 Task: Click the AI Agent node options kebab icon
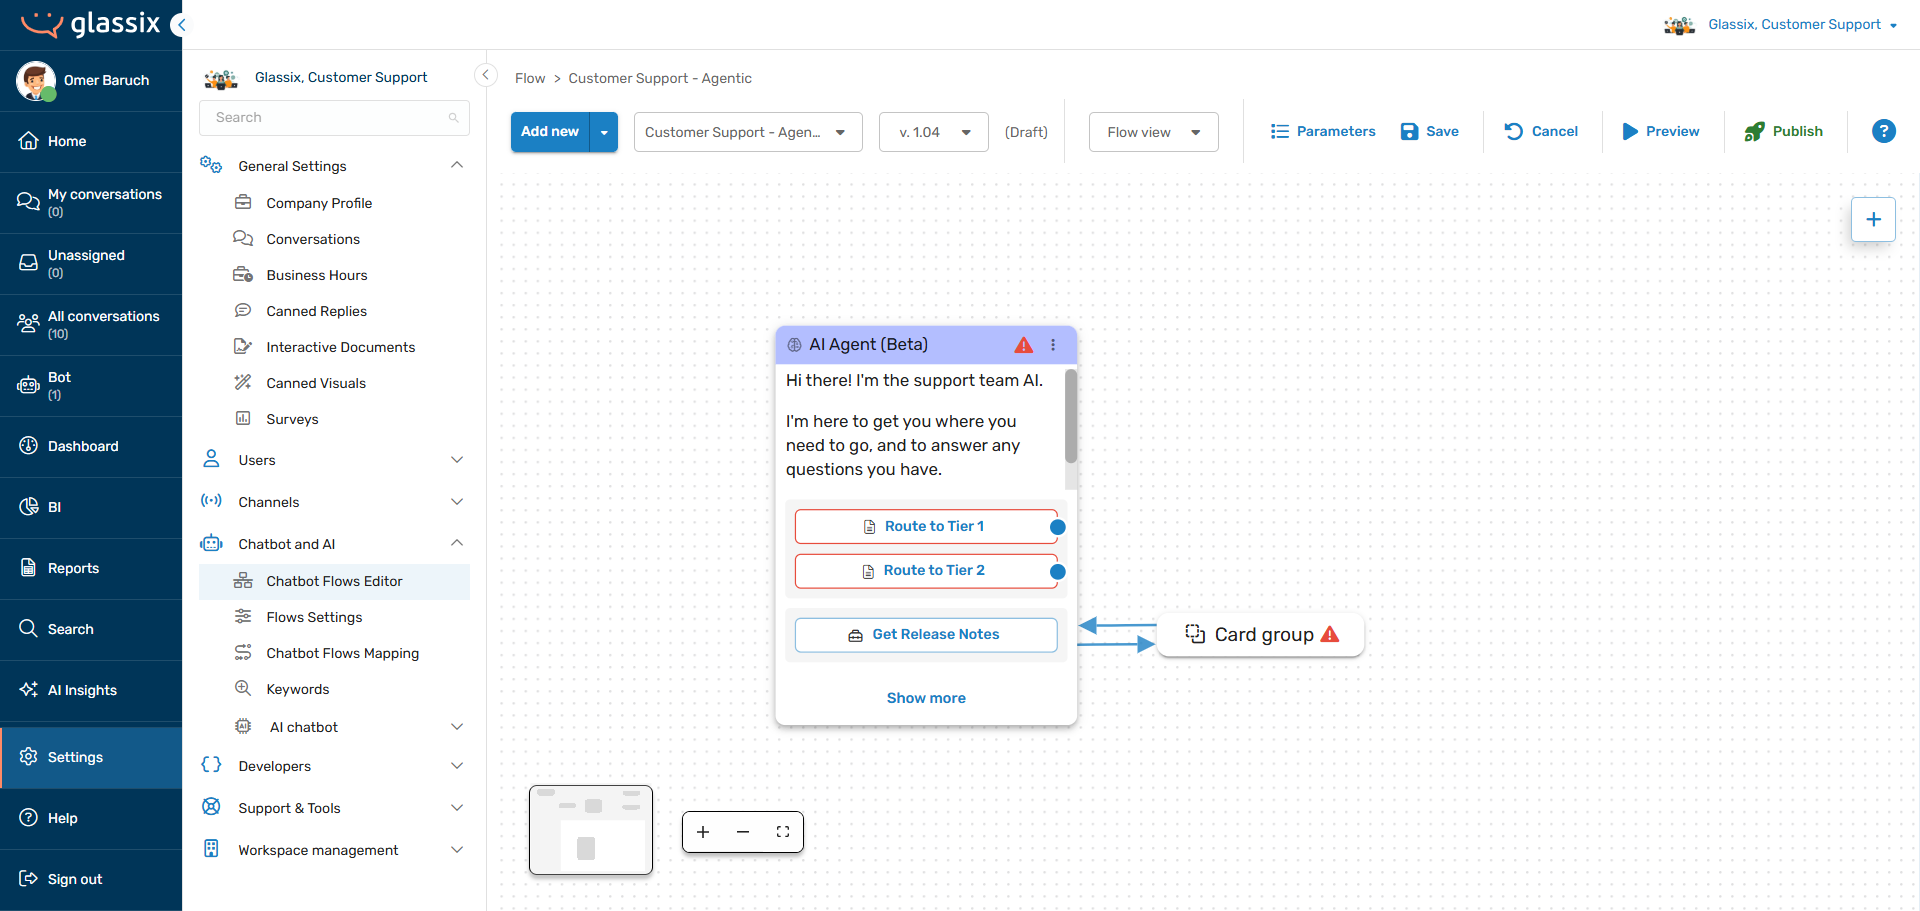tap(1053, 345)
